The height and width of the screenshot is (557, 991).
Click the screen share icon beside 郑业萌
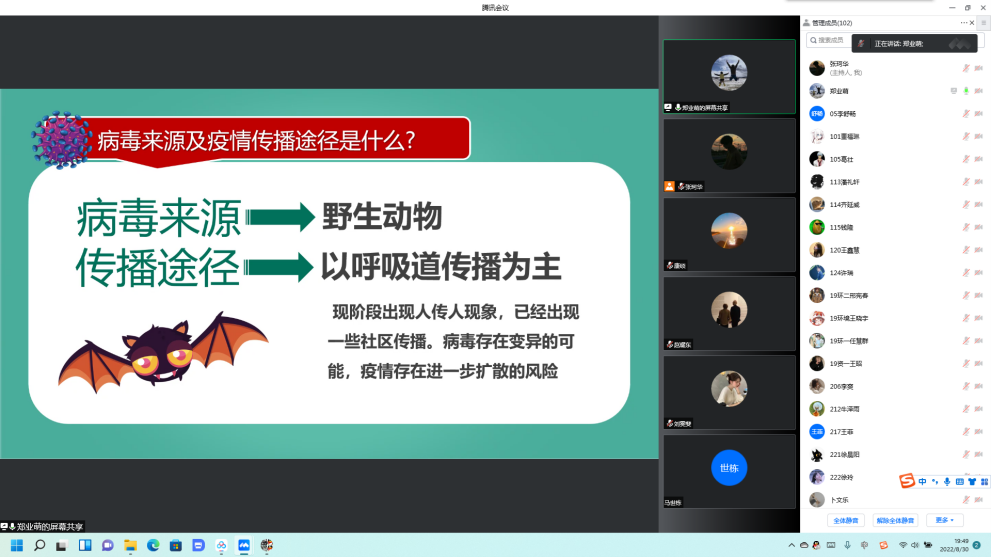[954, 91]
